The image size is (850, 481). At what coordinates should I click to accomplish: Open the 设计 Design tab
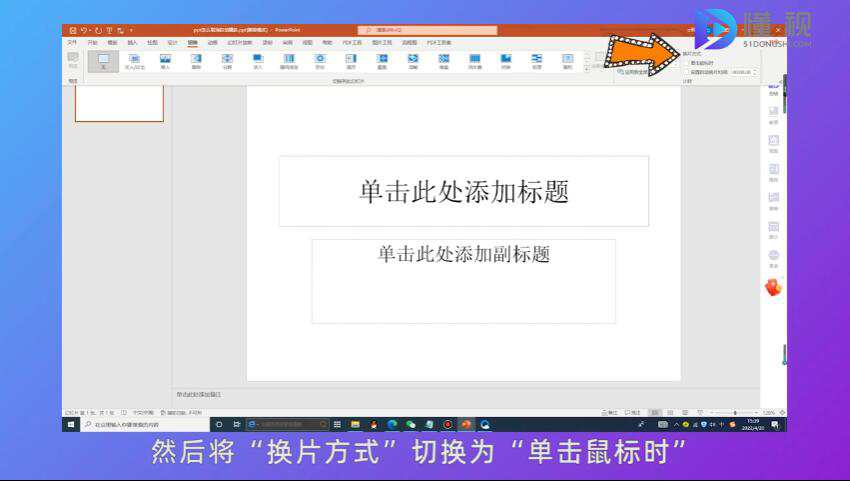(172, 42)
